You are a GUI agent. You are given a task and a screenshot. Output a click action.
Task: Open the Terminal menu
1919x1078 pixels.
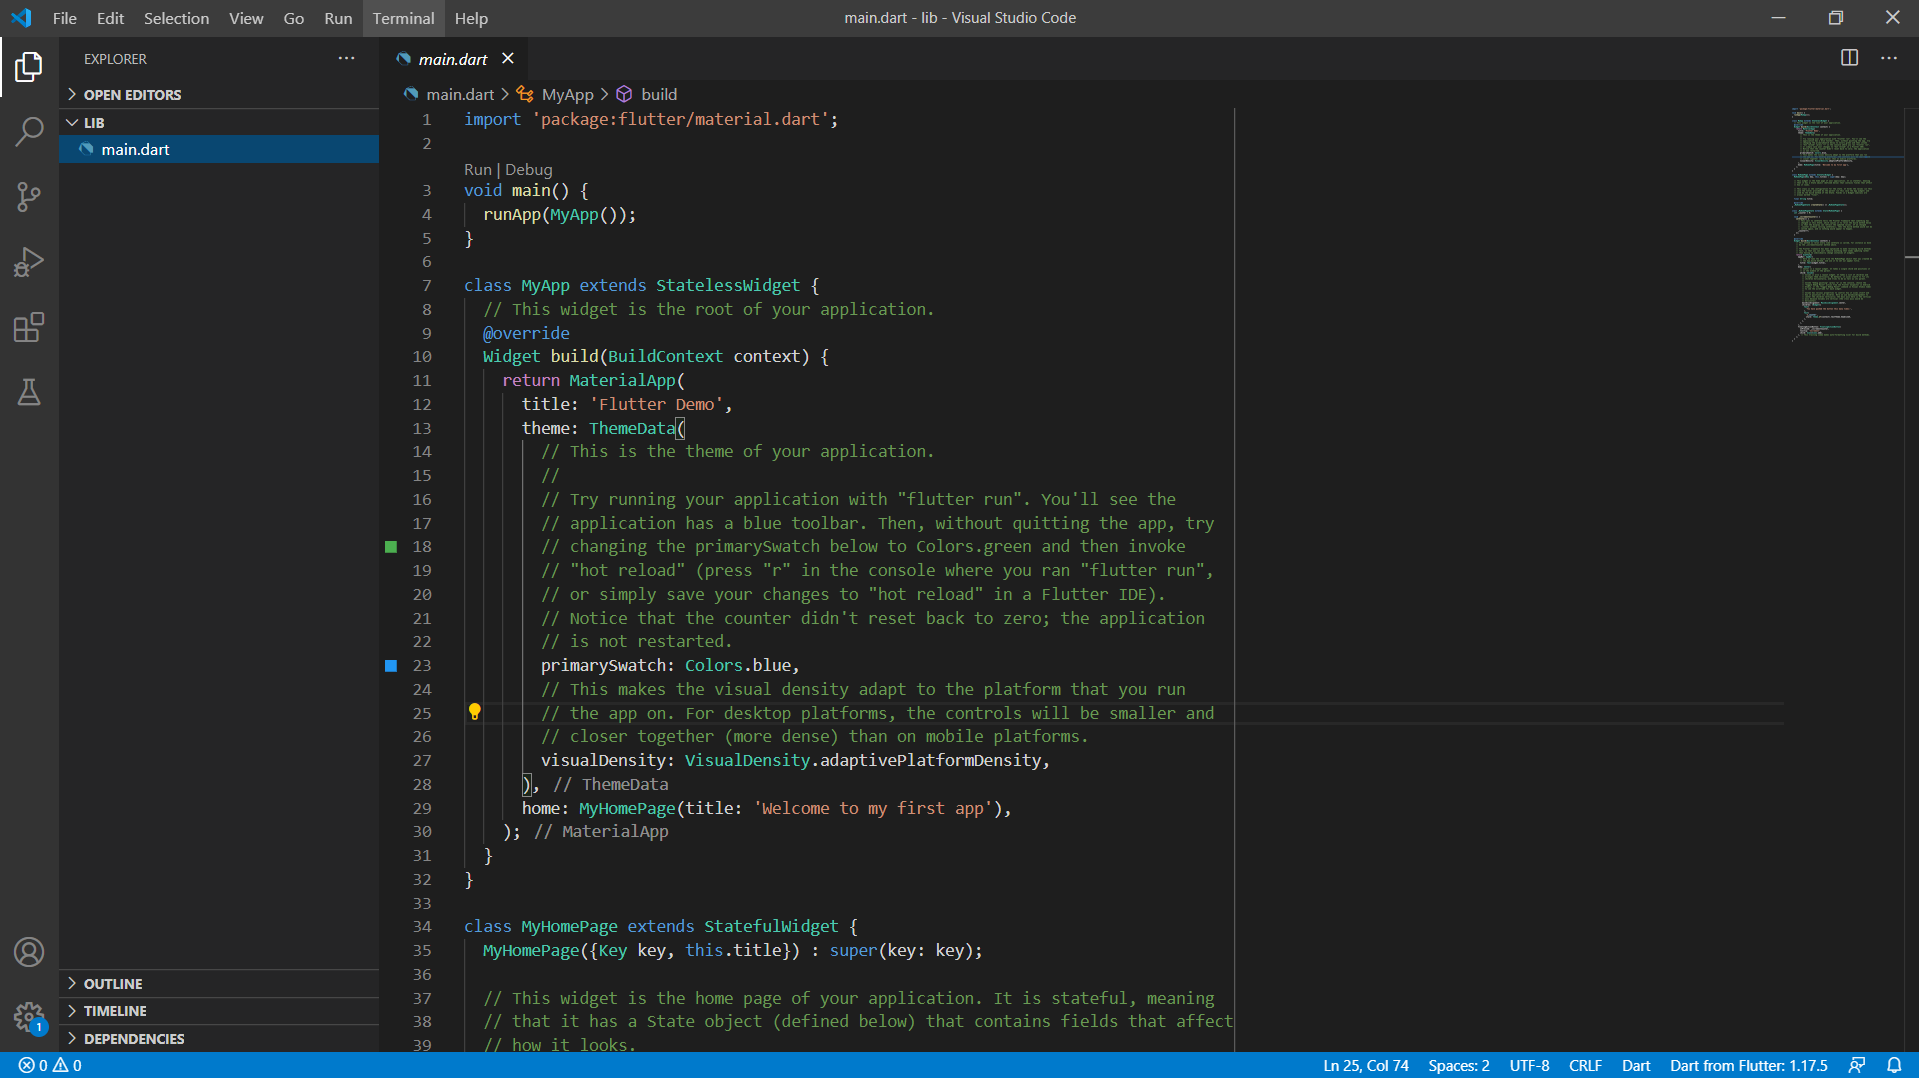403,18
